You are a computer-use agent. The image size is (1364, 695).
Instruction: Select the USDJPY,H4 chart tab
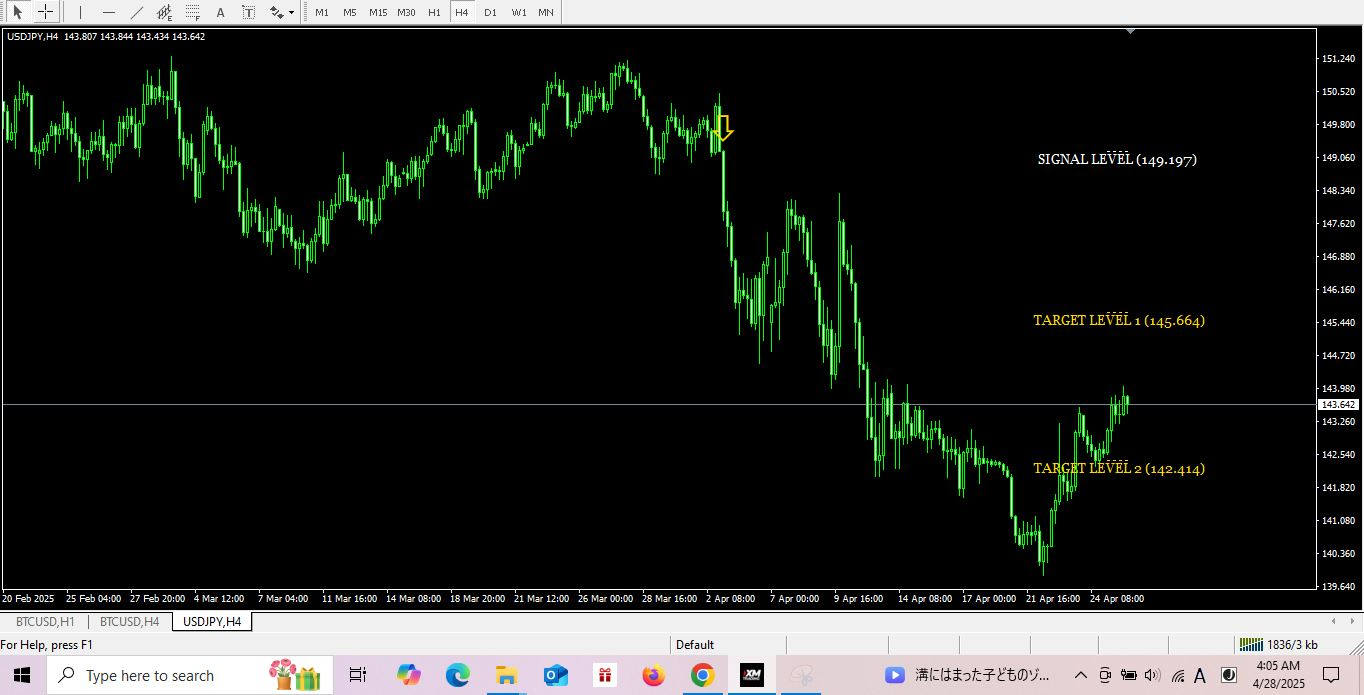(x=211, y=622)
